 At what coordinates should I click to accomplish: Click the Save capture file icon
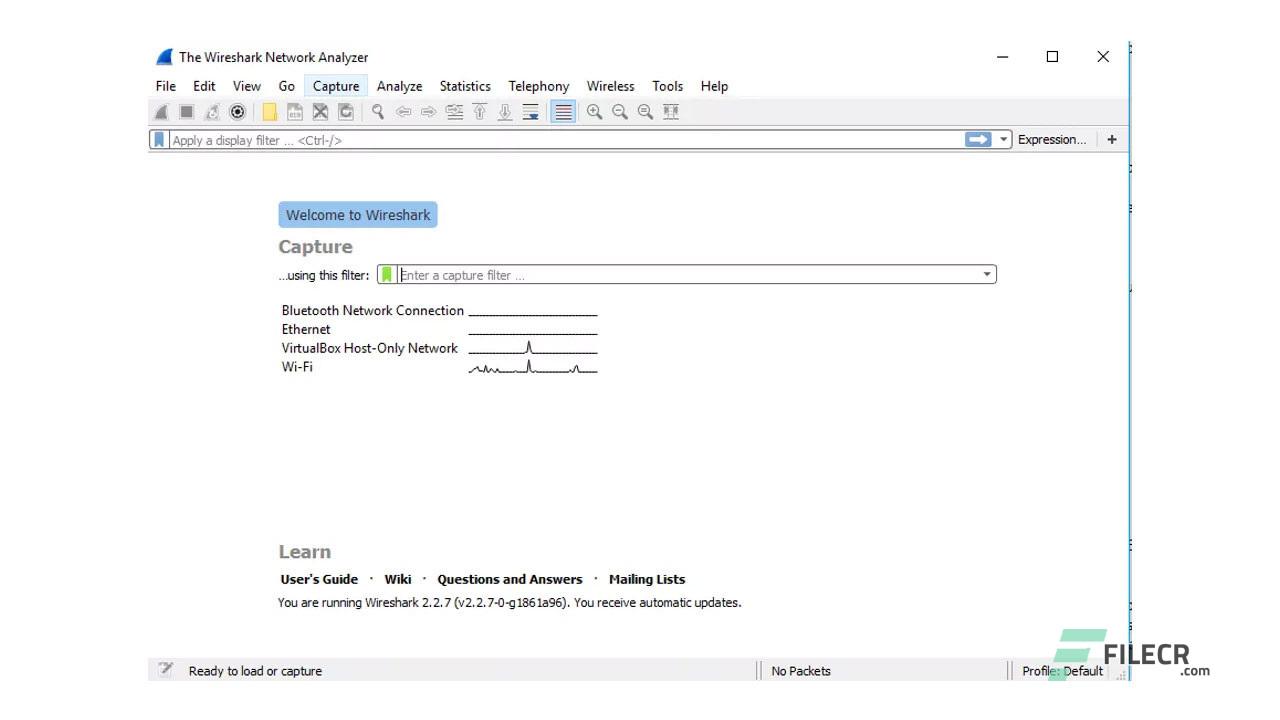click(x=295, y=112)
